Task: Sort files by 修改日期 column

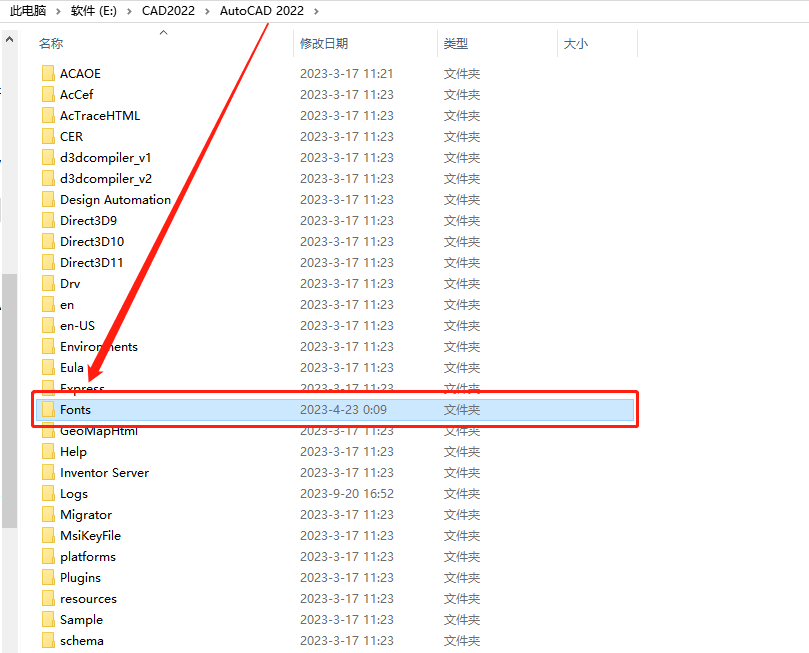Action: point(324,43)
